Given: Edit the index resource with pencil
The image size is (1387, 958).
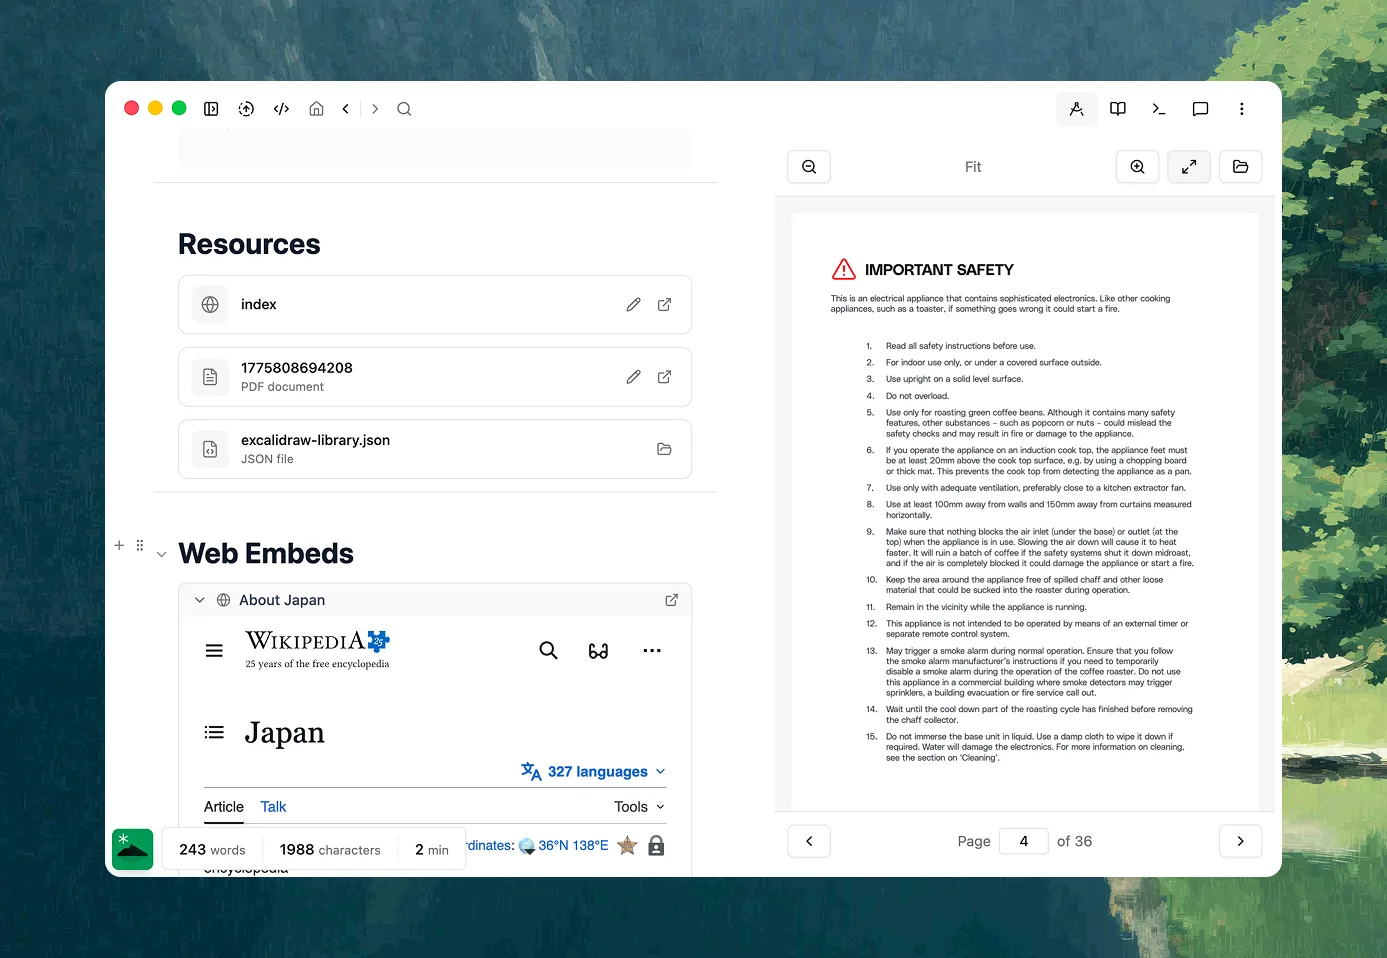Looking at the screenshot, I should [x=633, y=305].
